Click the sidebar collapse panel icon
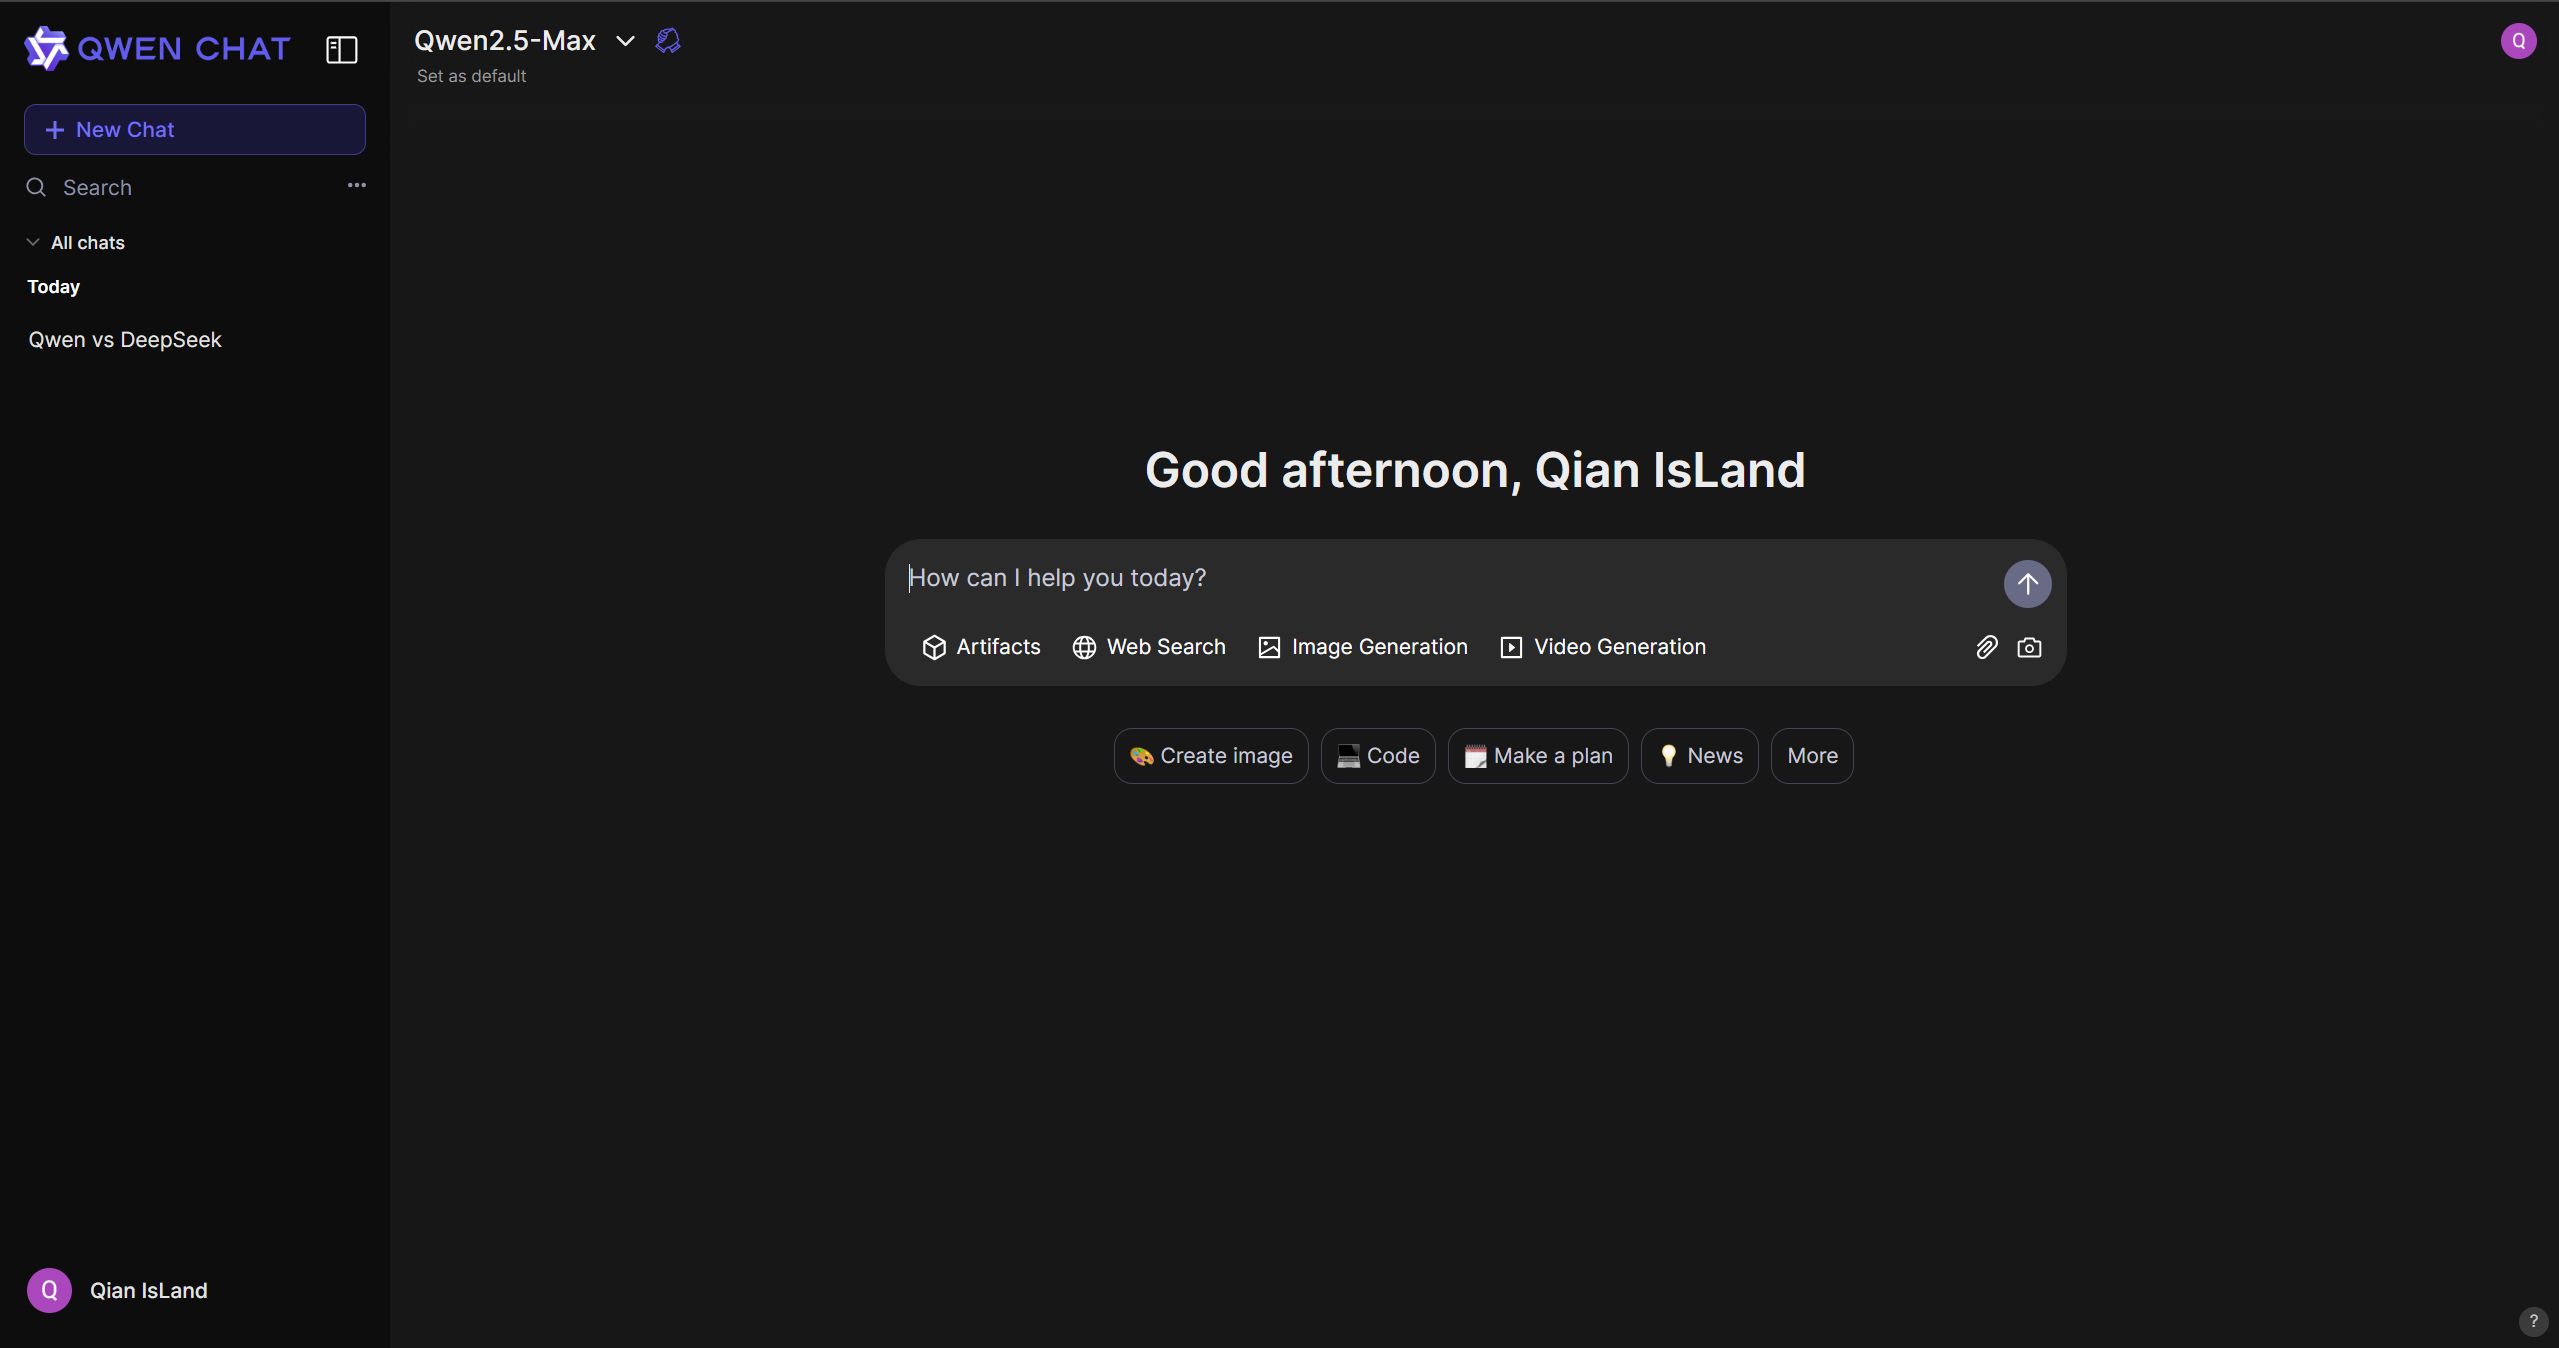The width and height of the screenshot is (2559, 1348). [x=342, y=49]
